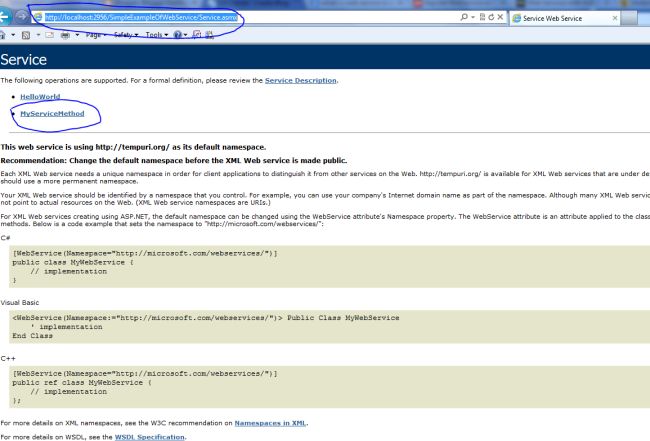Click the 'C#' section label
The image size is (650, 441).
coord(5,238)
